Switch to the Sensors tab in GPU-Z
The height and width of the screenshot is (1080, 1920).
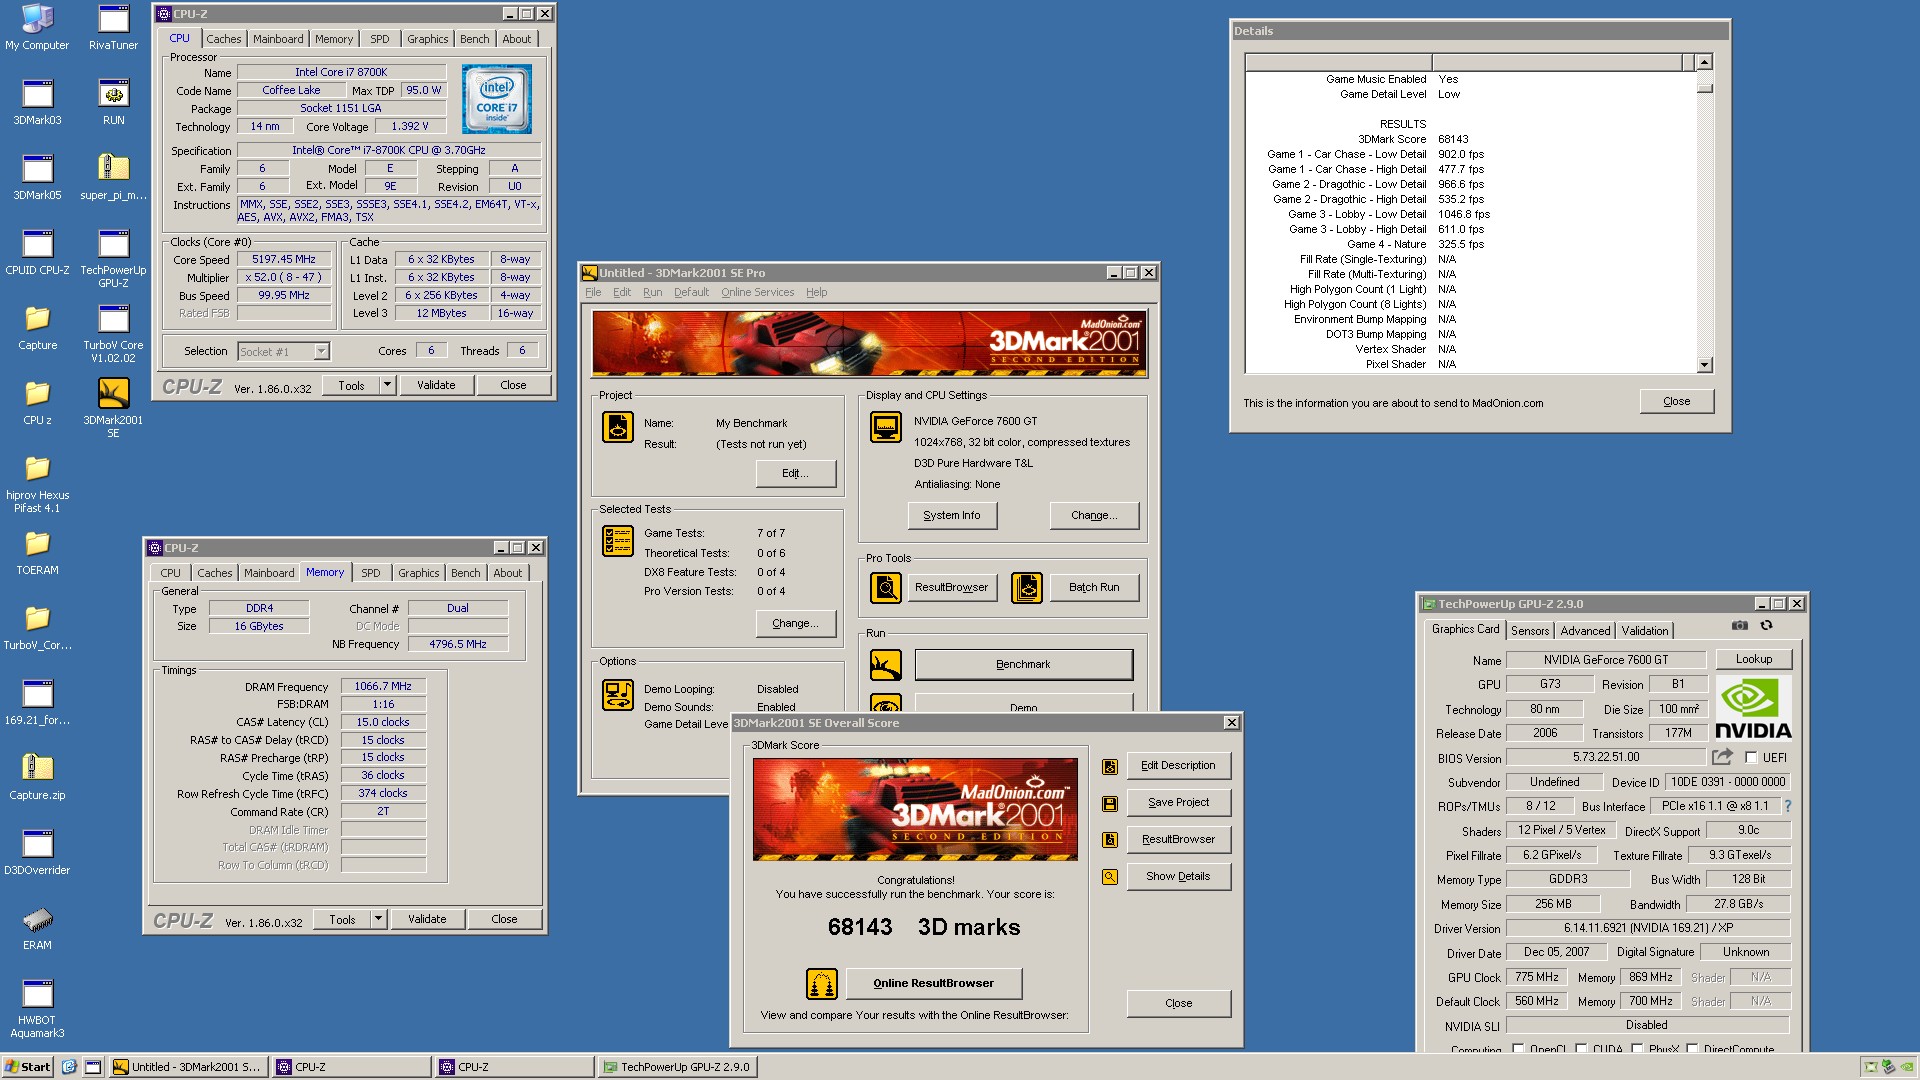pos(1530,631)
